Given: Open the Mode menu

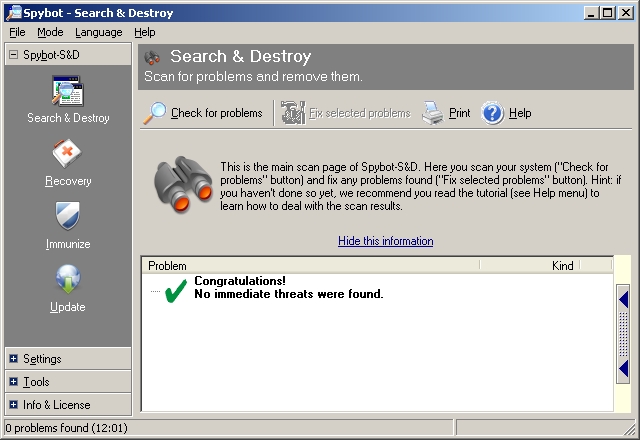Looking at the screenshot, I should click(x=50, y=32).
